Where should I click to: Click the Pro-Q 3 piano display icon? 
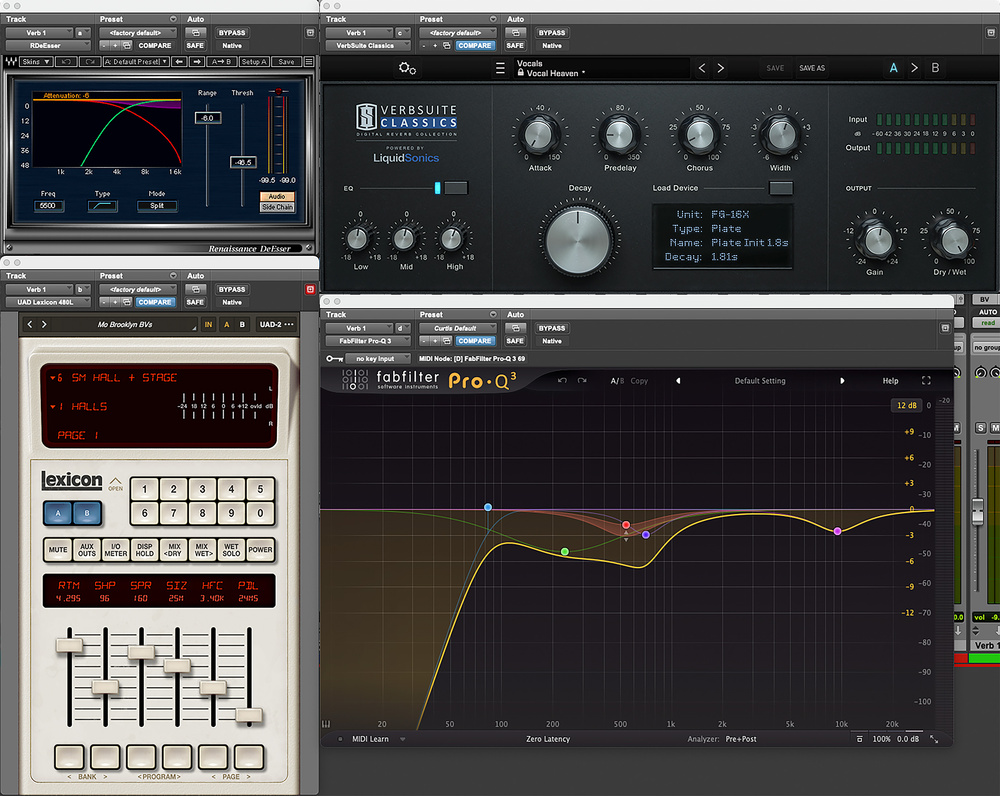(327, 725)
